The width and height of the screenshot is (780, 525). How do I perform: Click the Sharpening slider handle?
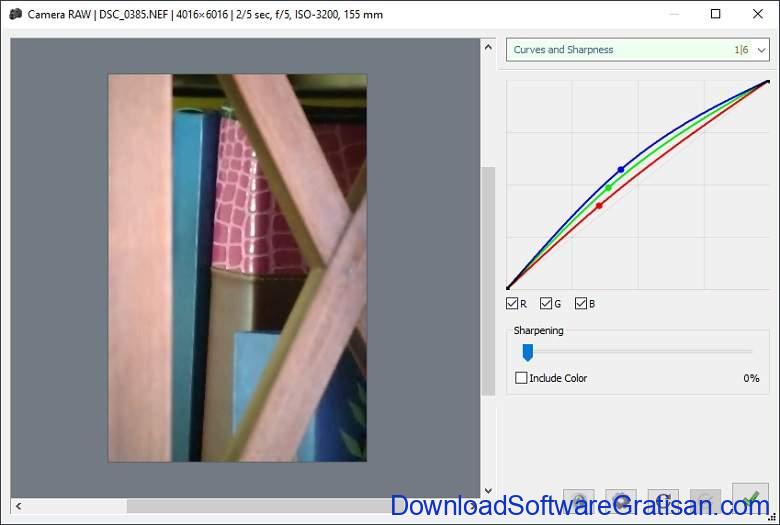coord(528,352)
